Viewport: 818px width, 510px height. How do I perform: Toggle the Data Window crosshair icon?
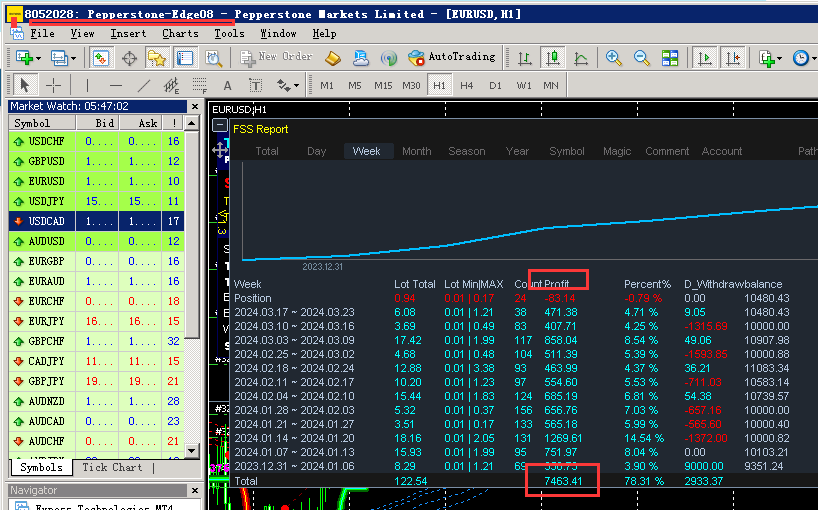[129, 57]
